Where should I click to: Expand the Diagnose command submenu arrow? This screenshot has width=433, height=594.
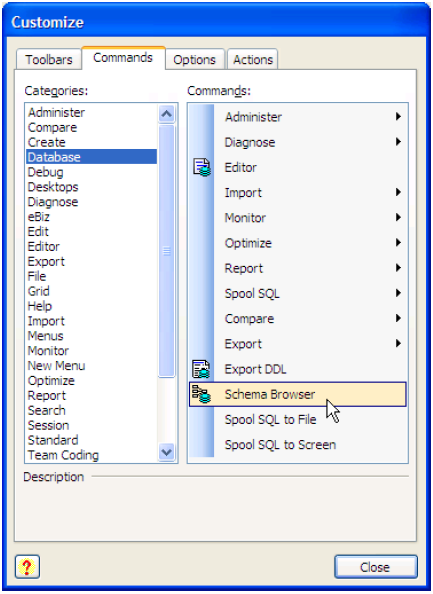(x=398, y=142)
